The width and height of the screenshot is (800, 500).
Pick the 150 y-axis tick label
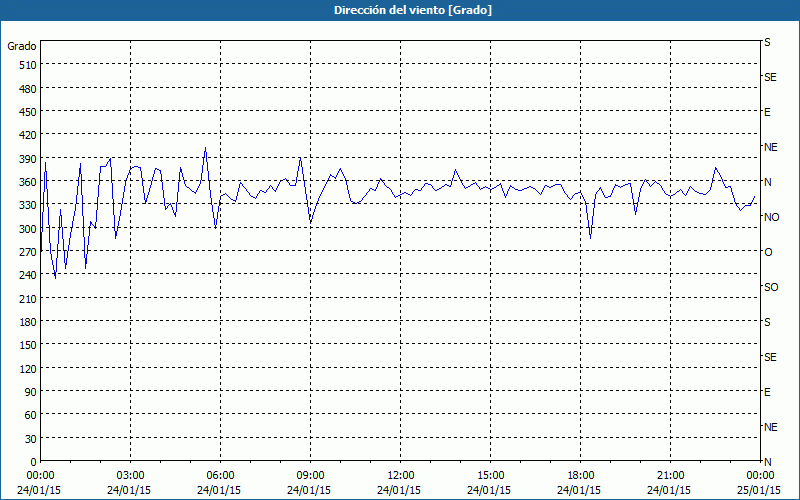point(29,345)
